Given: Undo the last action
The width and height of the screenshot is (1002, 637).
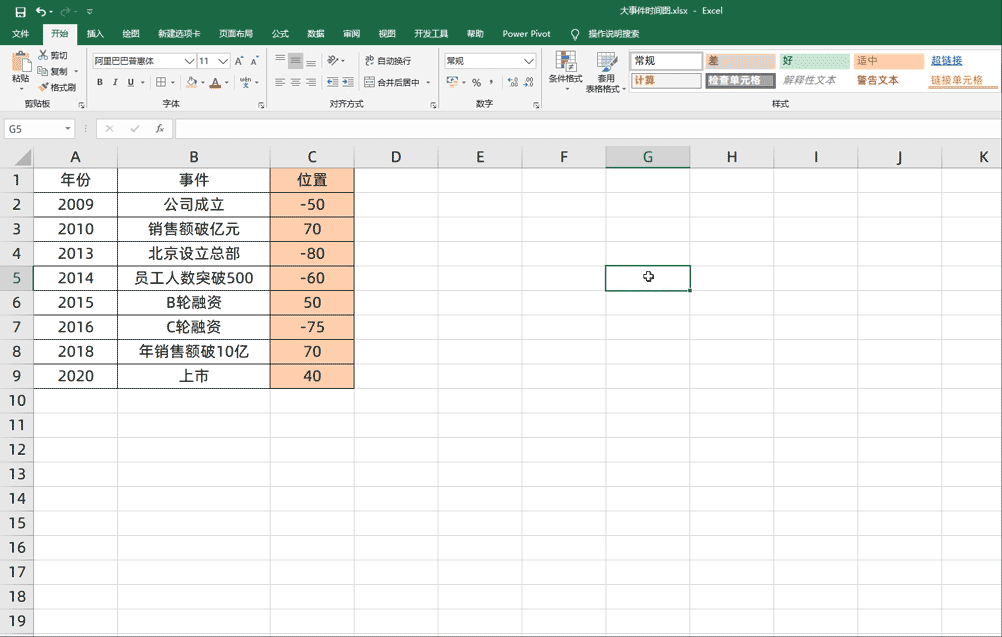Looking at the screenshot, I should click(x=41, y=12).
